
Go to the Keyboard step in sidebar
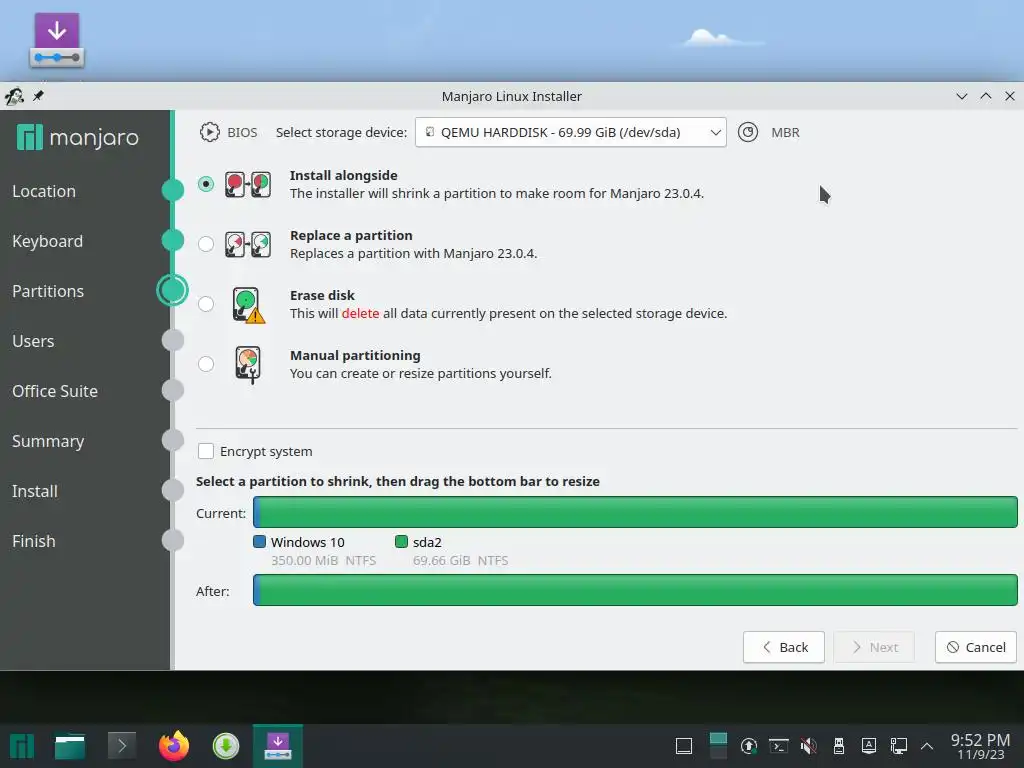click(x=47, y=241)
